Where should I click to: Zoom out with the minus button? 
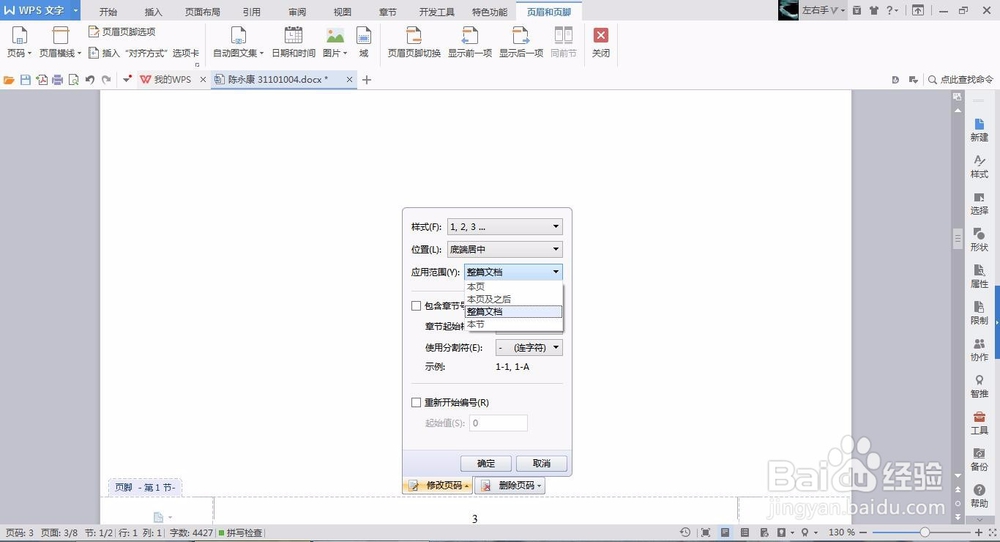[x=864, y=532]
